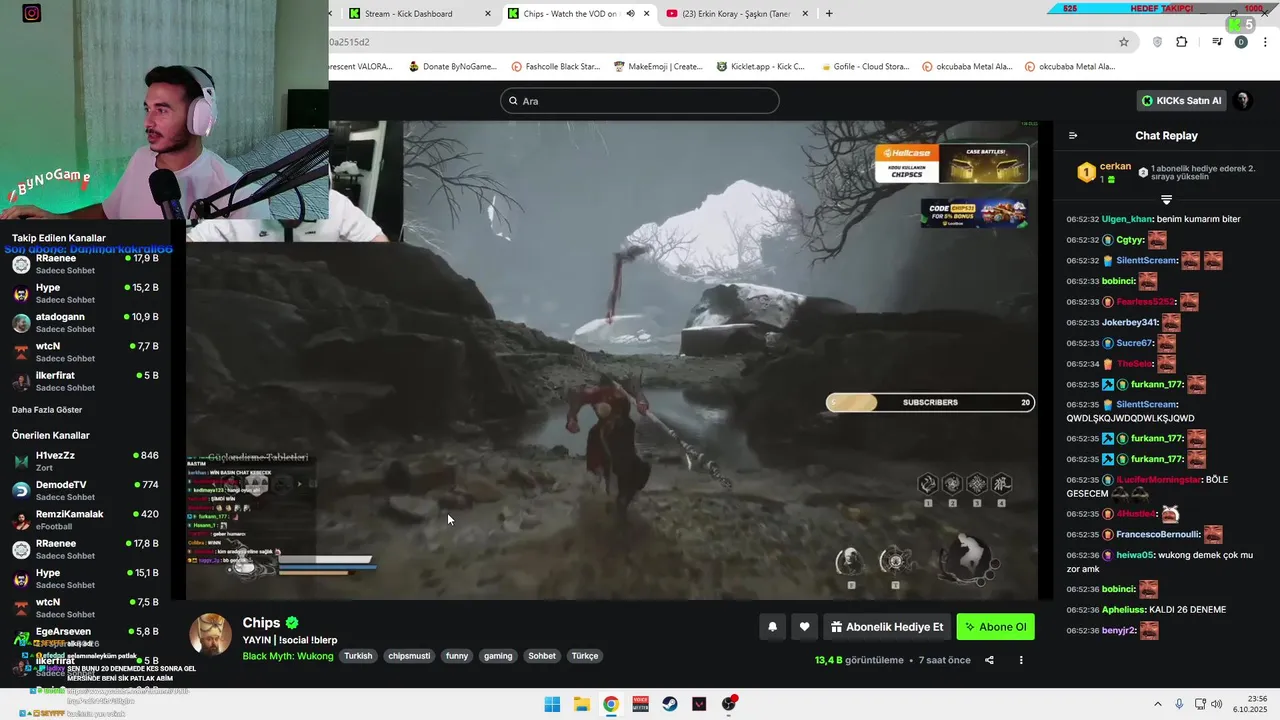Click the microphone icon in system tray
1280x720 pixels.
click(1179, 704)
